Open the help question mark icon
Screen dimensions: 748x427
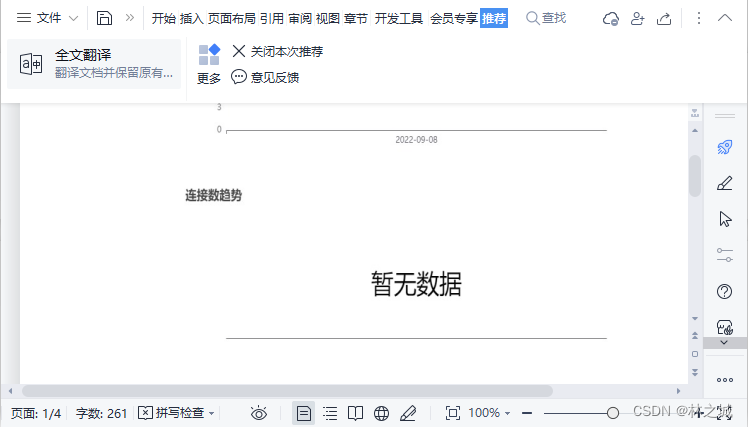click(725, 291)
